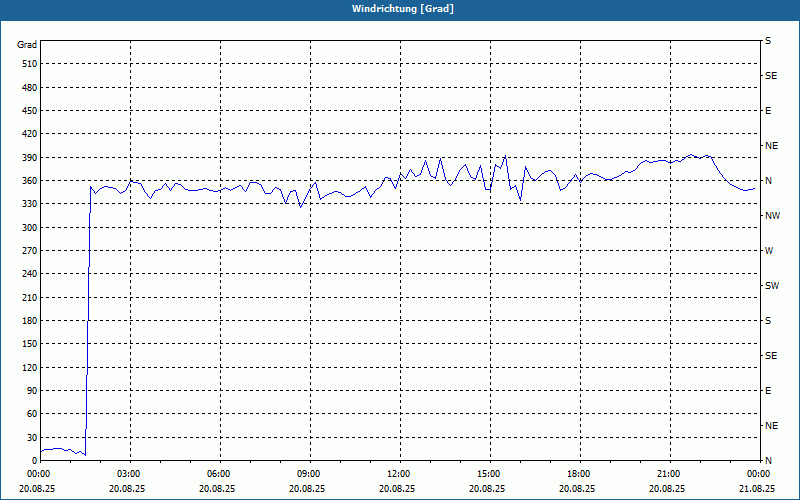Click the '480' y-axis value
800x500 pixels.
[30, 88]
